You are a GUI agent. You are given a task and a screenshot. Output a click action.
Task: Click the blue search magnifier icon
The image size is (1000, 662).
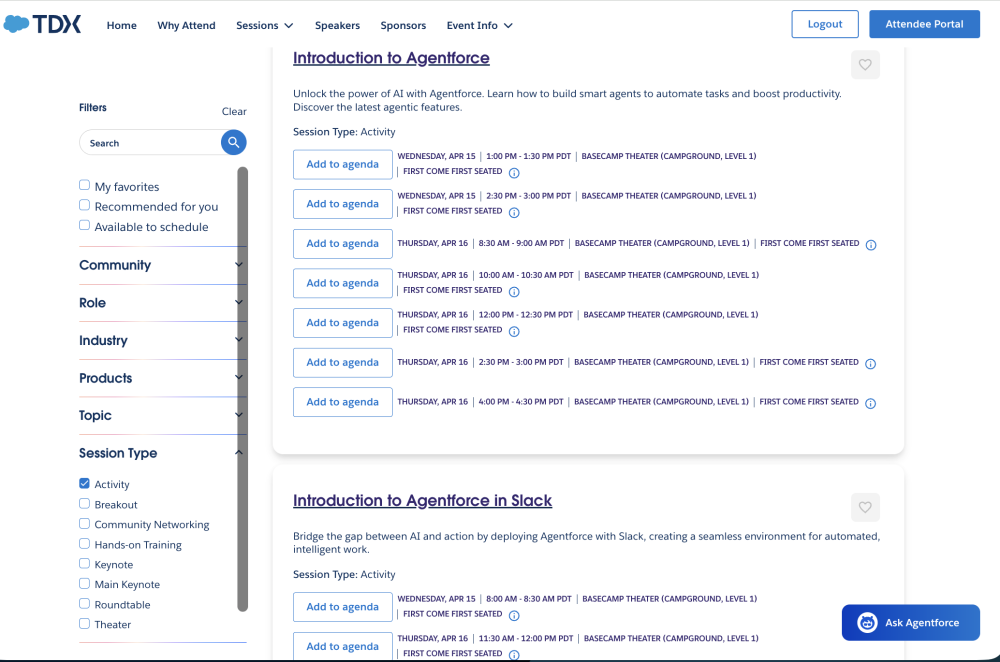[x=233, y=142]
